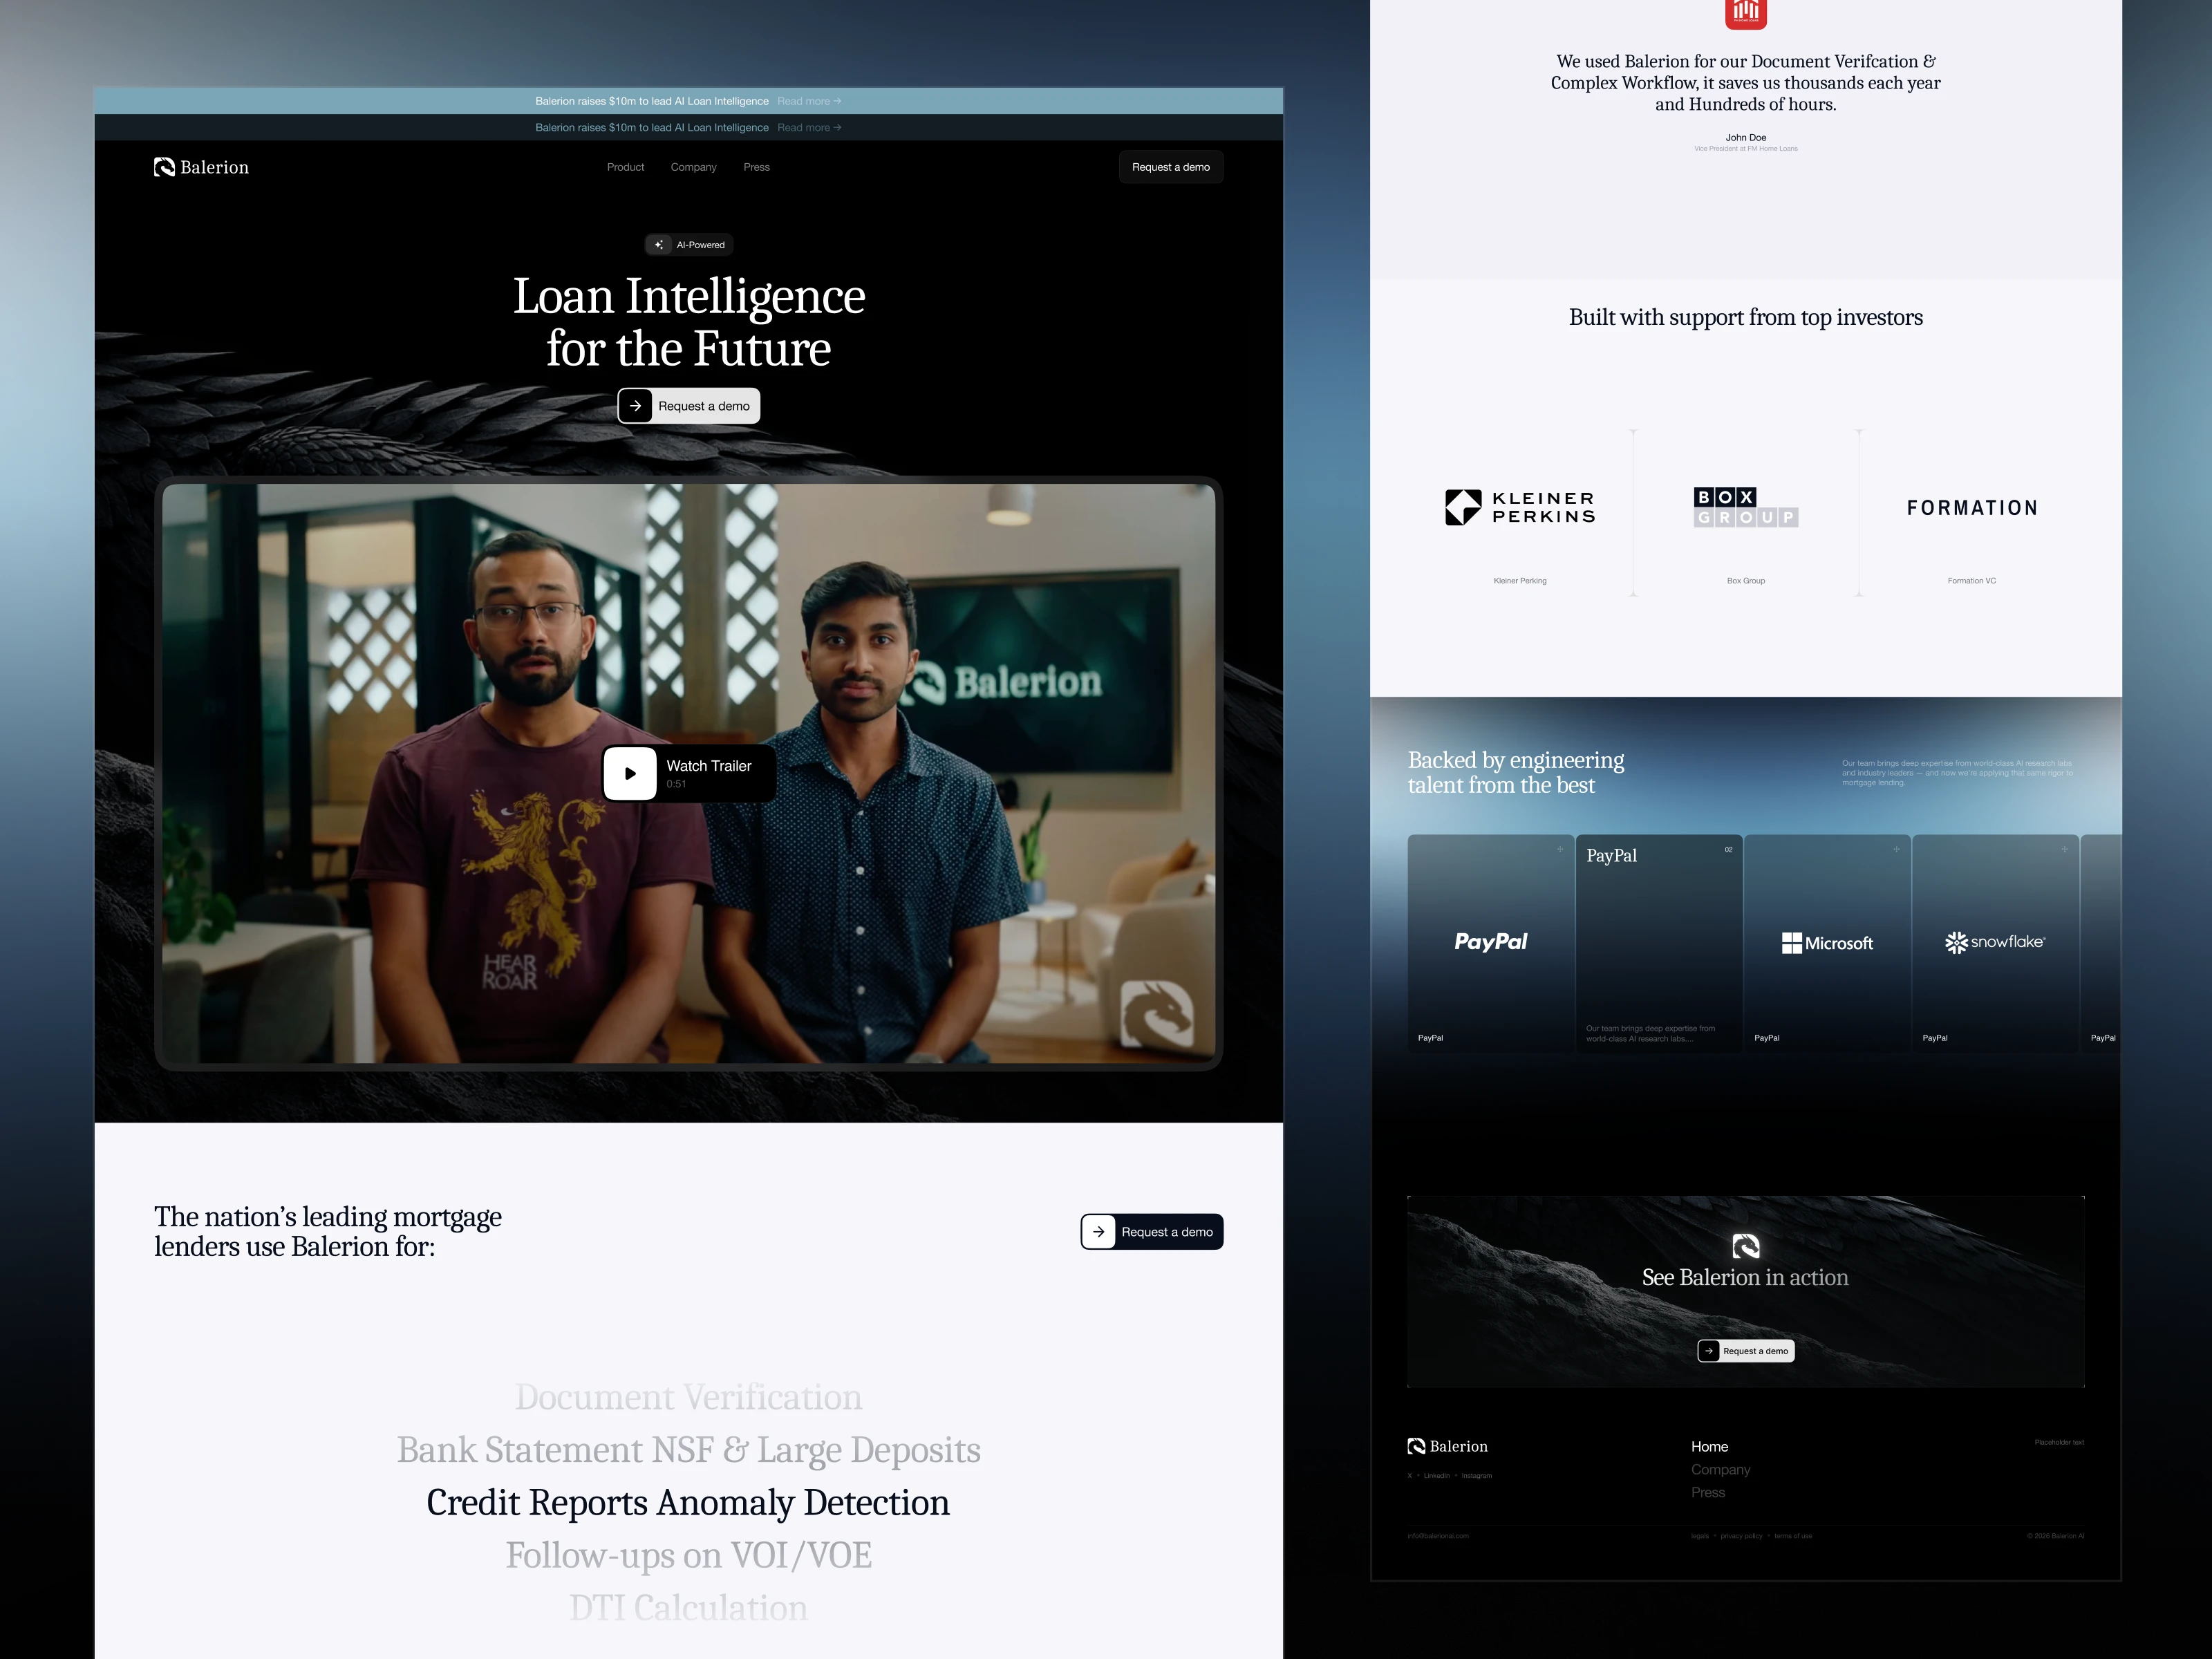
Task: Click the AI-Powered sparkle badge
Action: tap(689, 245)
